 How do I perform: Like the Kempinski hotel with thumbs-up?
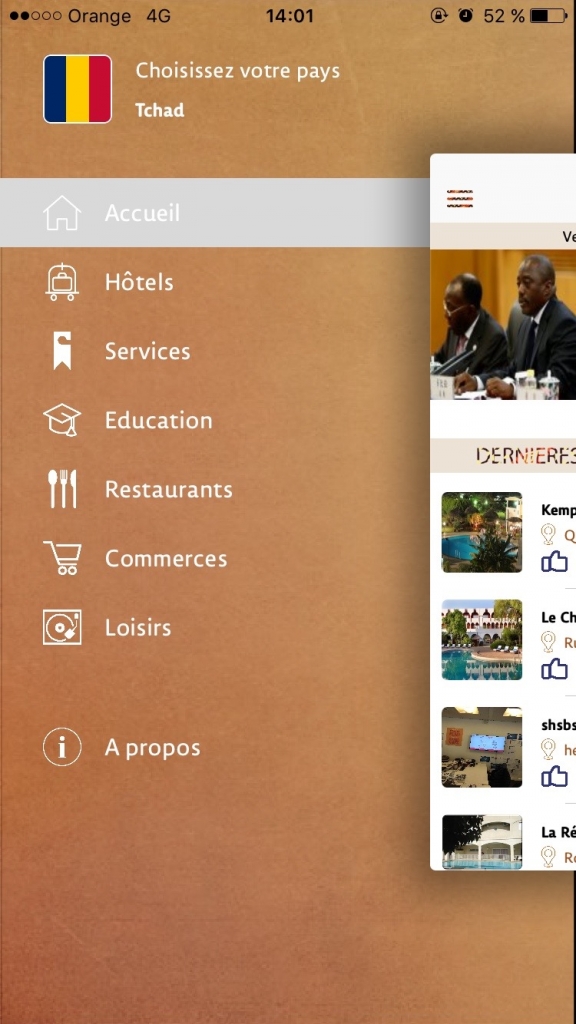(x=554, y=561)
